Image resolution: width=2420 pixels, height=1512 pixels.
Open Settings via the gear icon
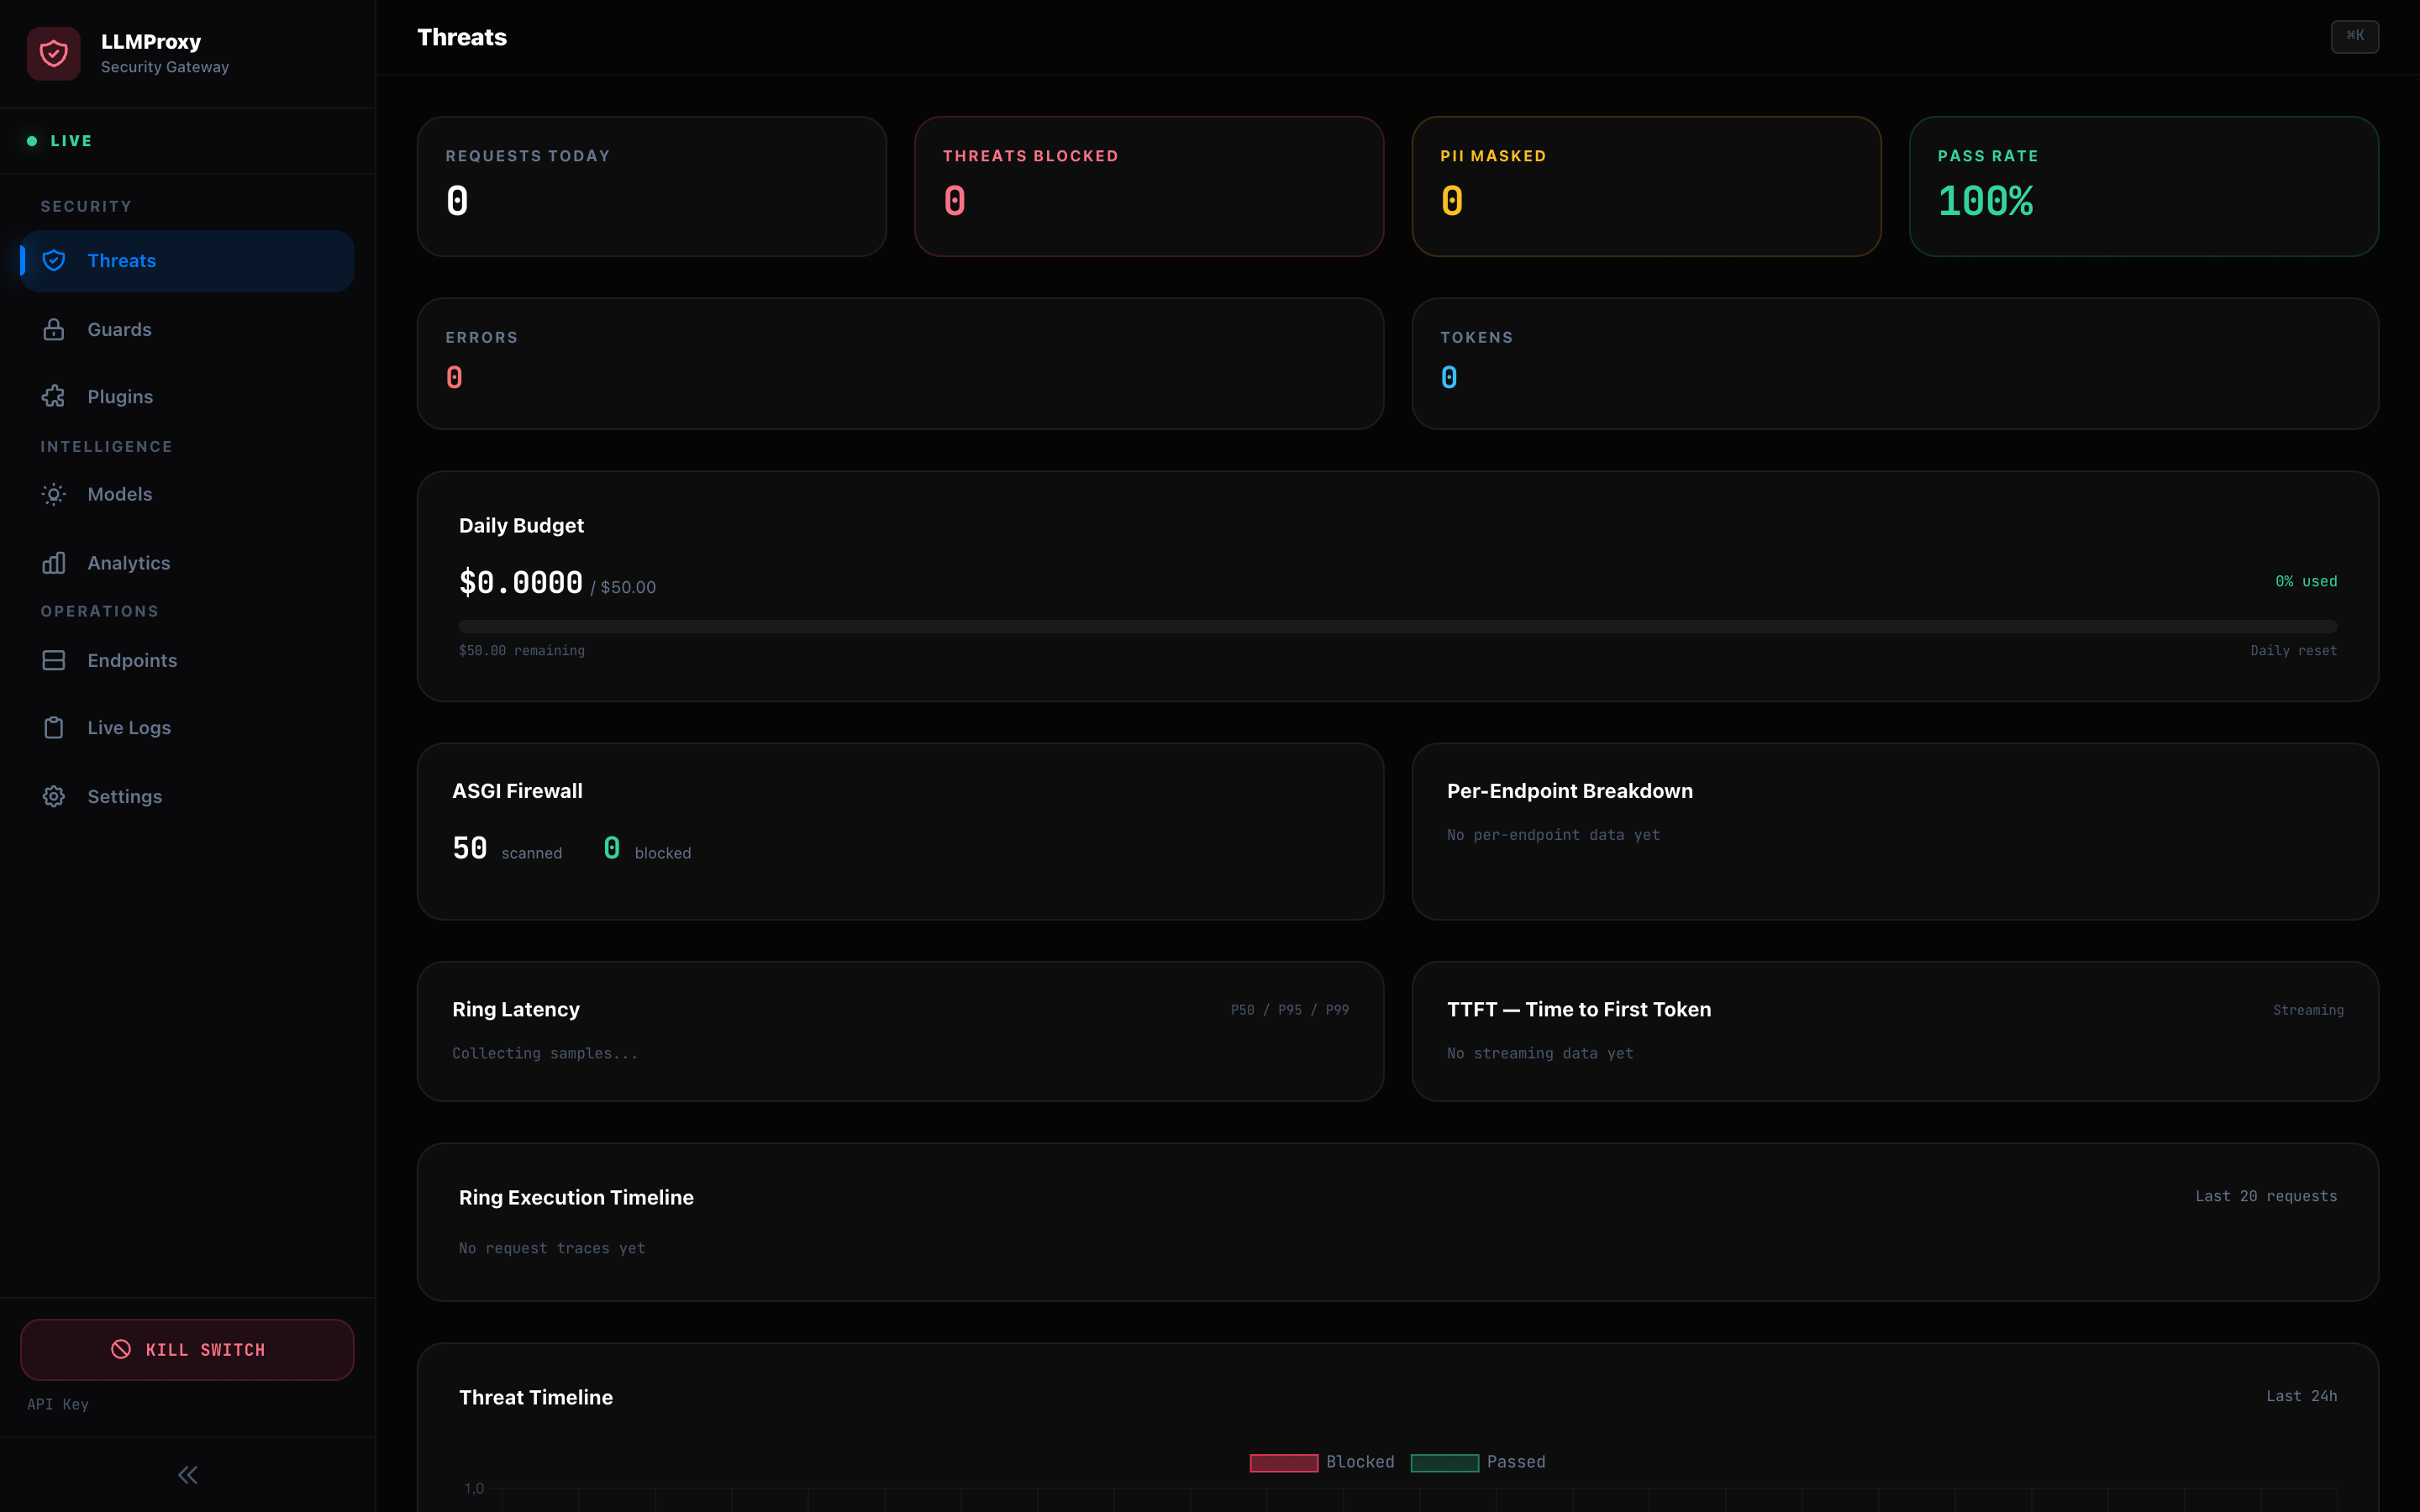tap(53, 796)
